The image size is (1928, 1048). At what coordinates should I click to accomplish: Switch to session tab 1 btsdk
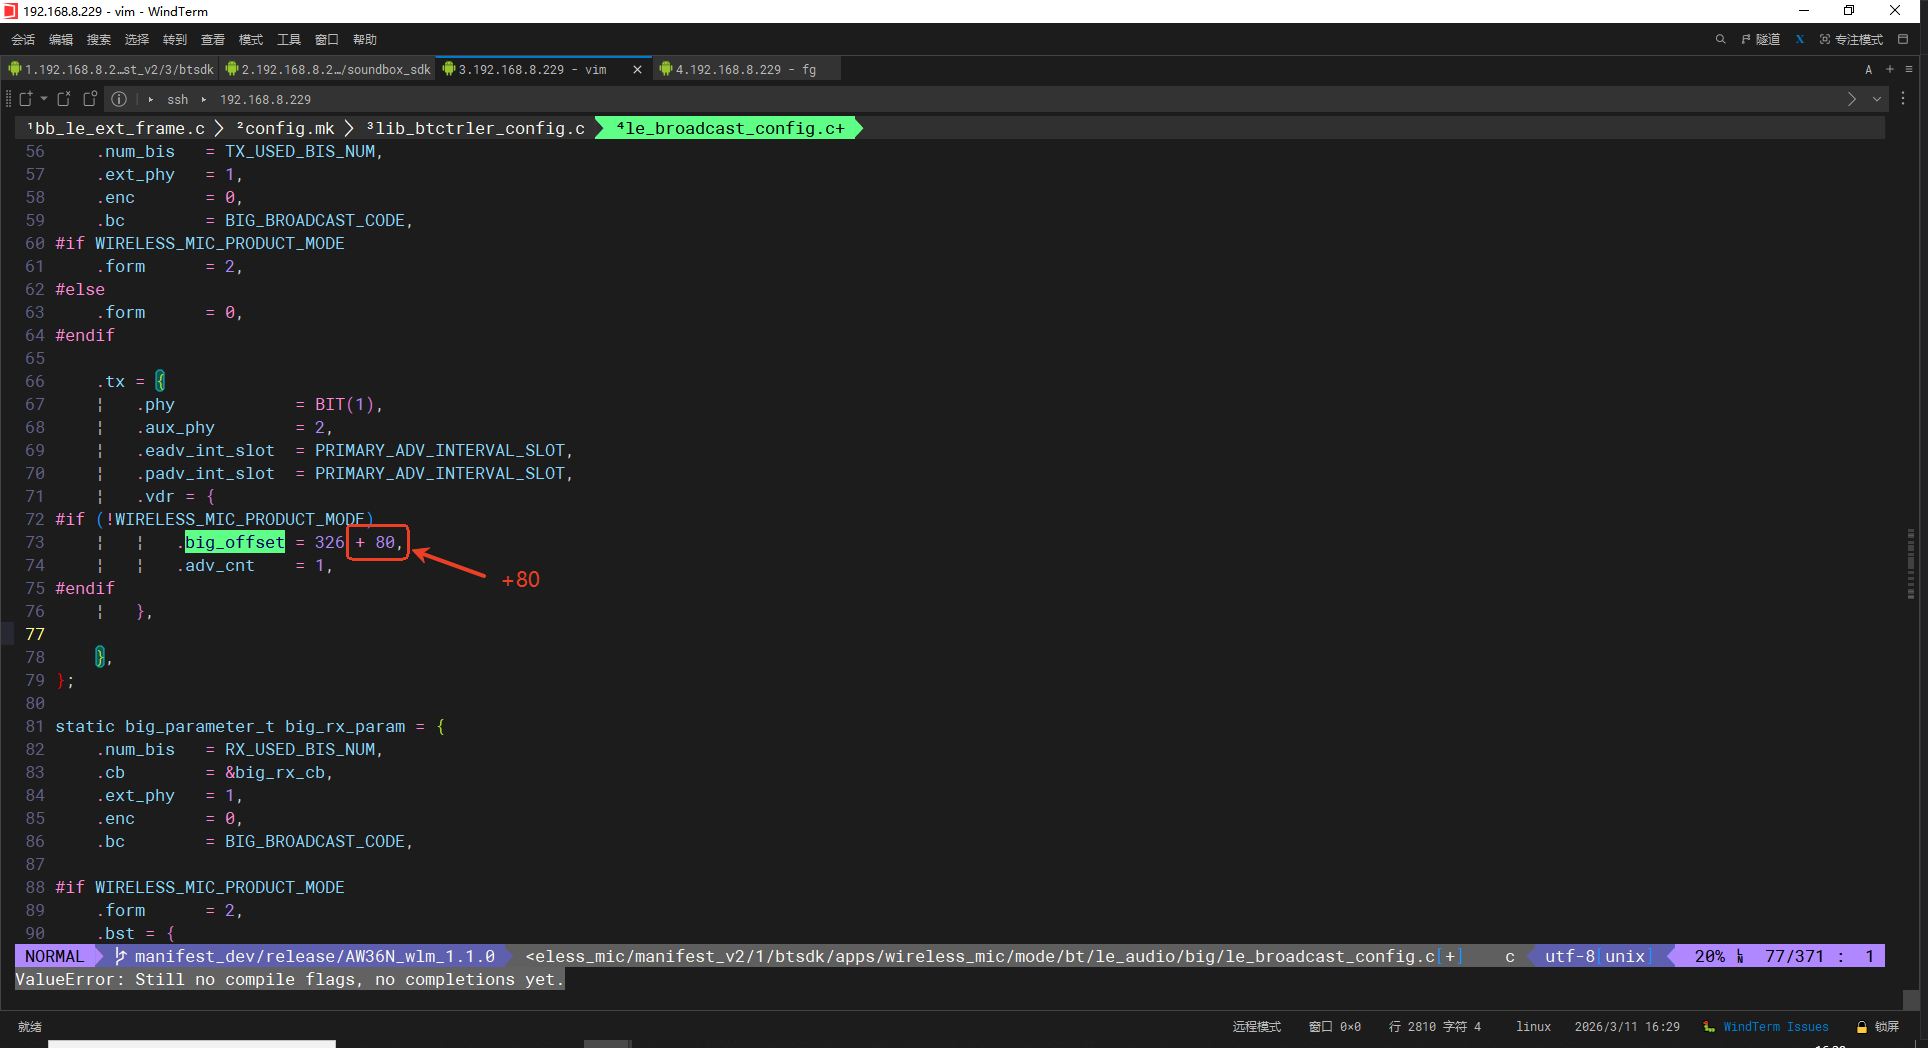pyautogui.click(x=111, y=69)
